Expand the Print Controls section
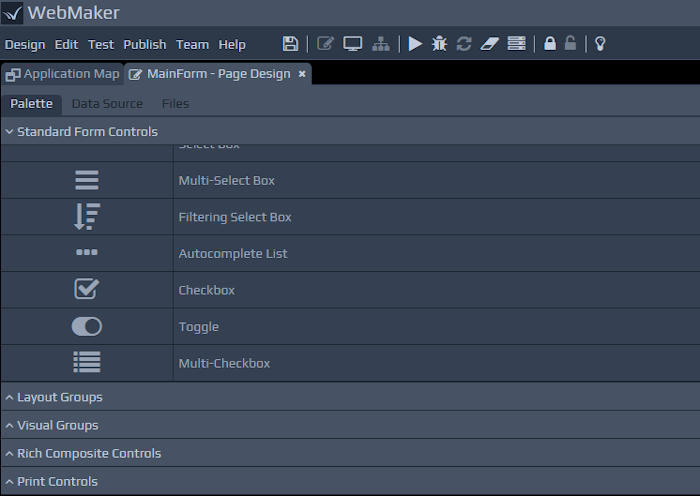 click(x=350, y=481)
